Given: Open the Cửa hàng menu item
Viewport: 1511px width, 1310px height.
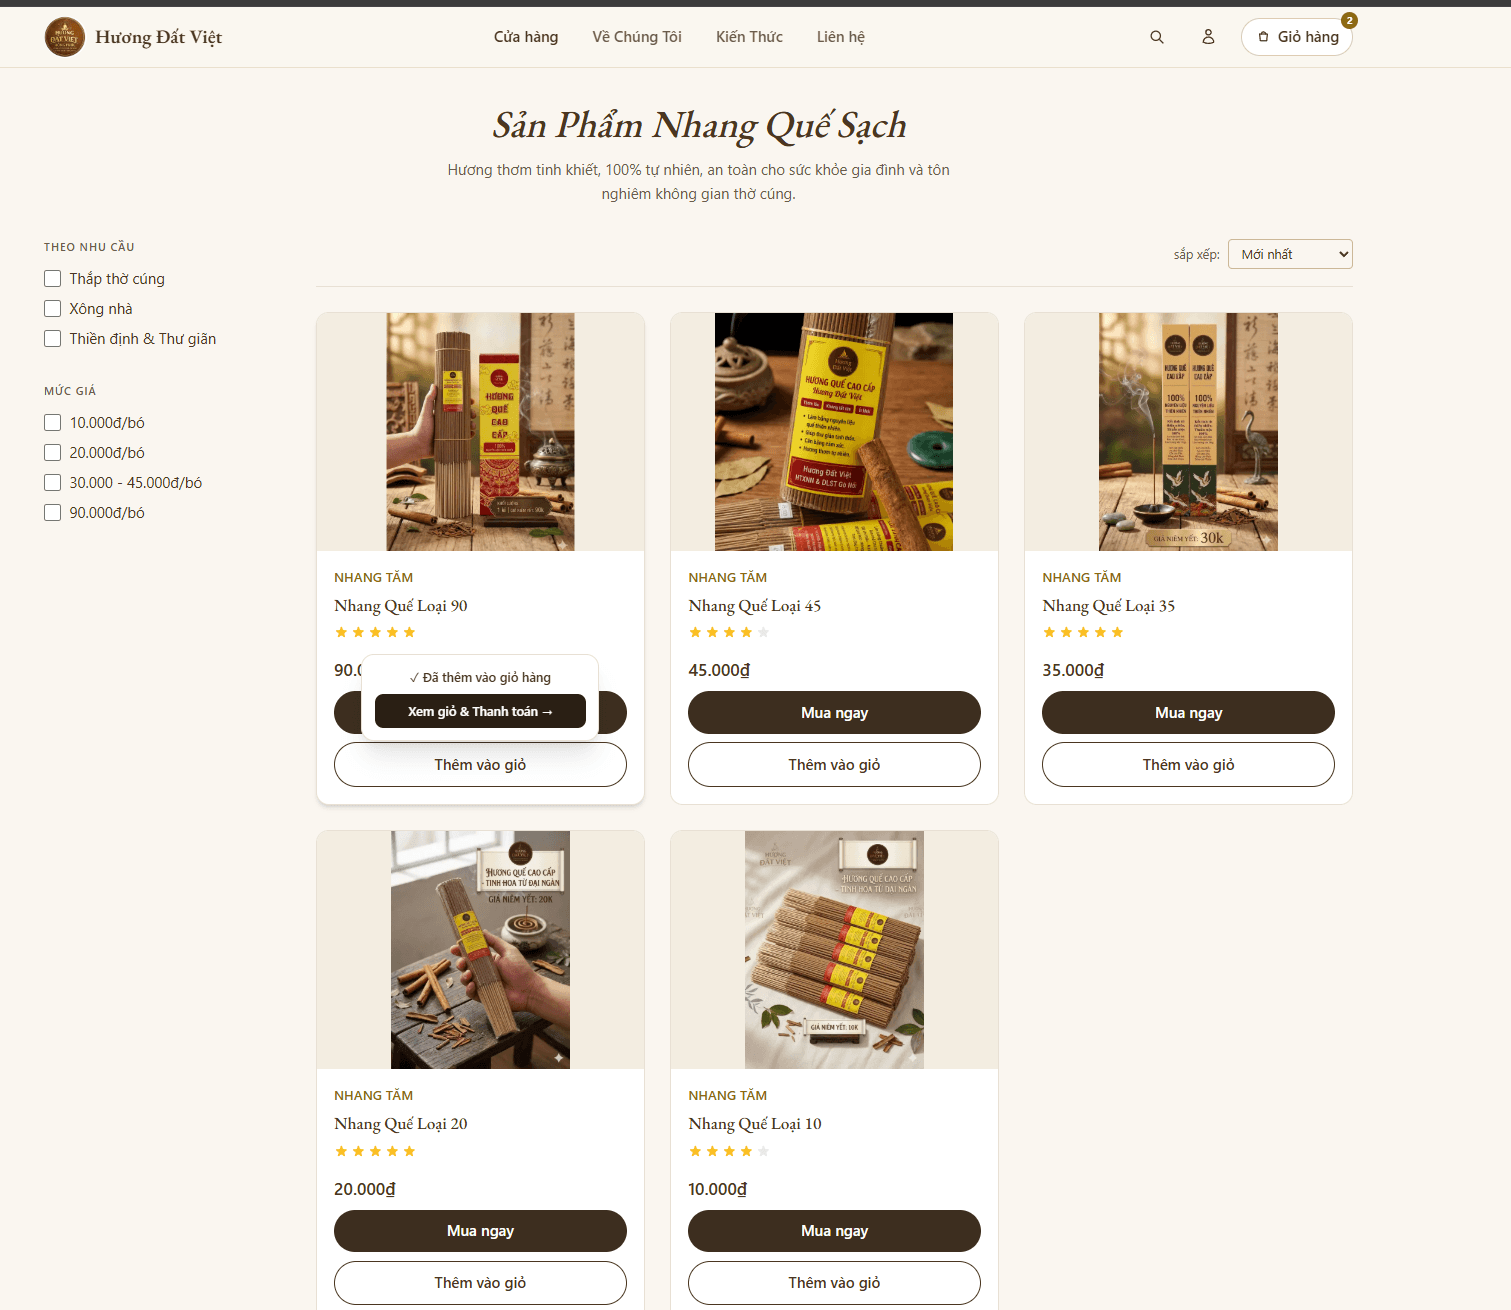Looking at the screenshot, I should [526, 37].
